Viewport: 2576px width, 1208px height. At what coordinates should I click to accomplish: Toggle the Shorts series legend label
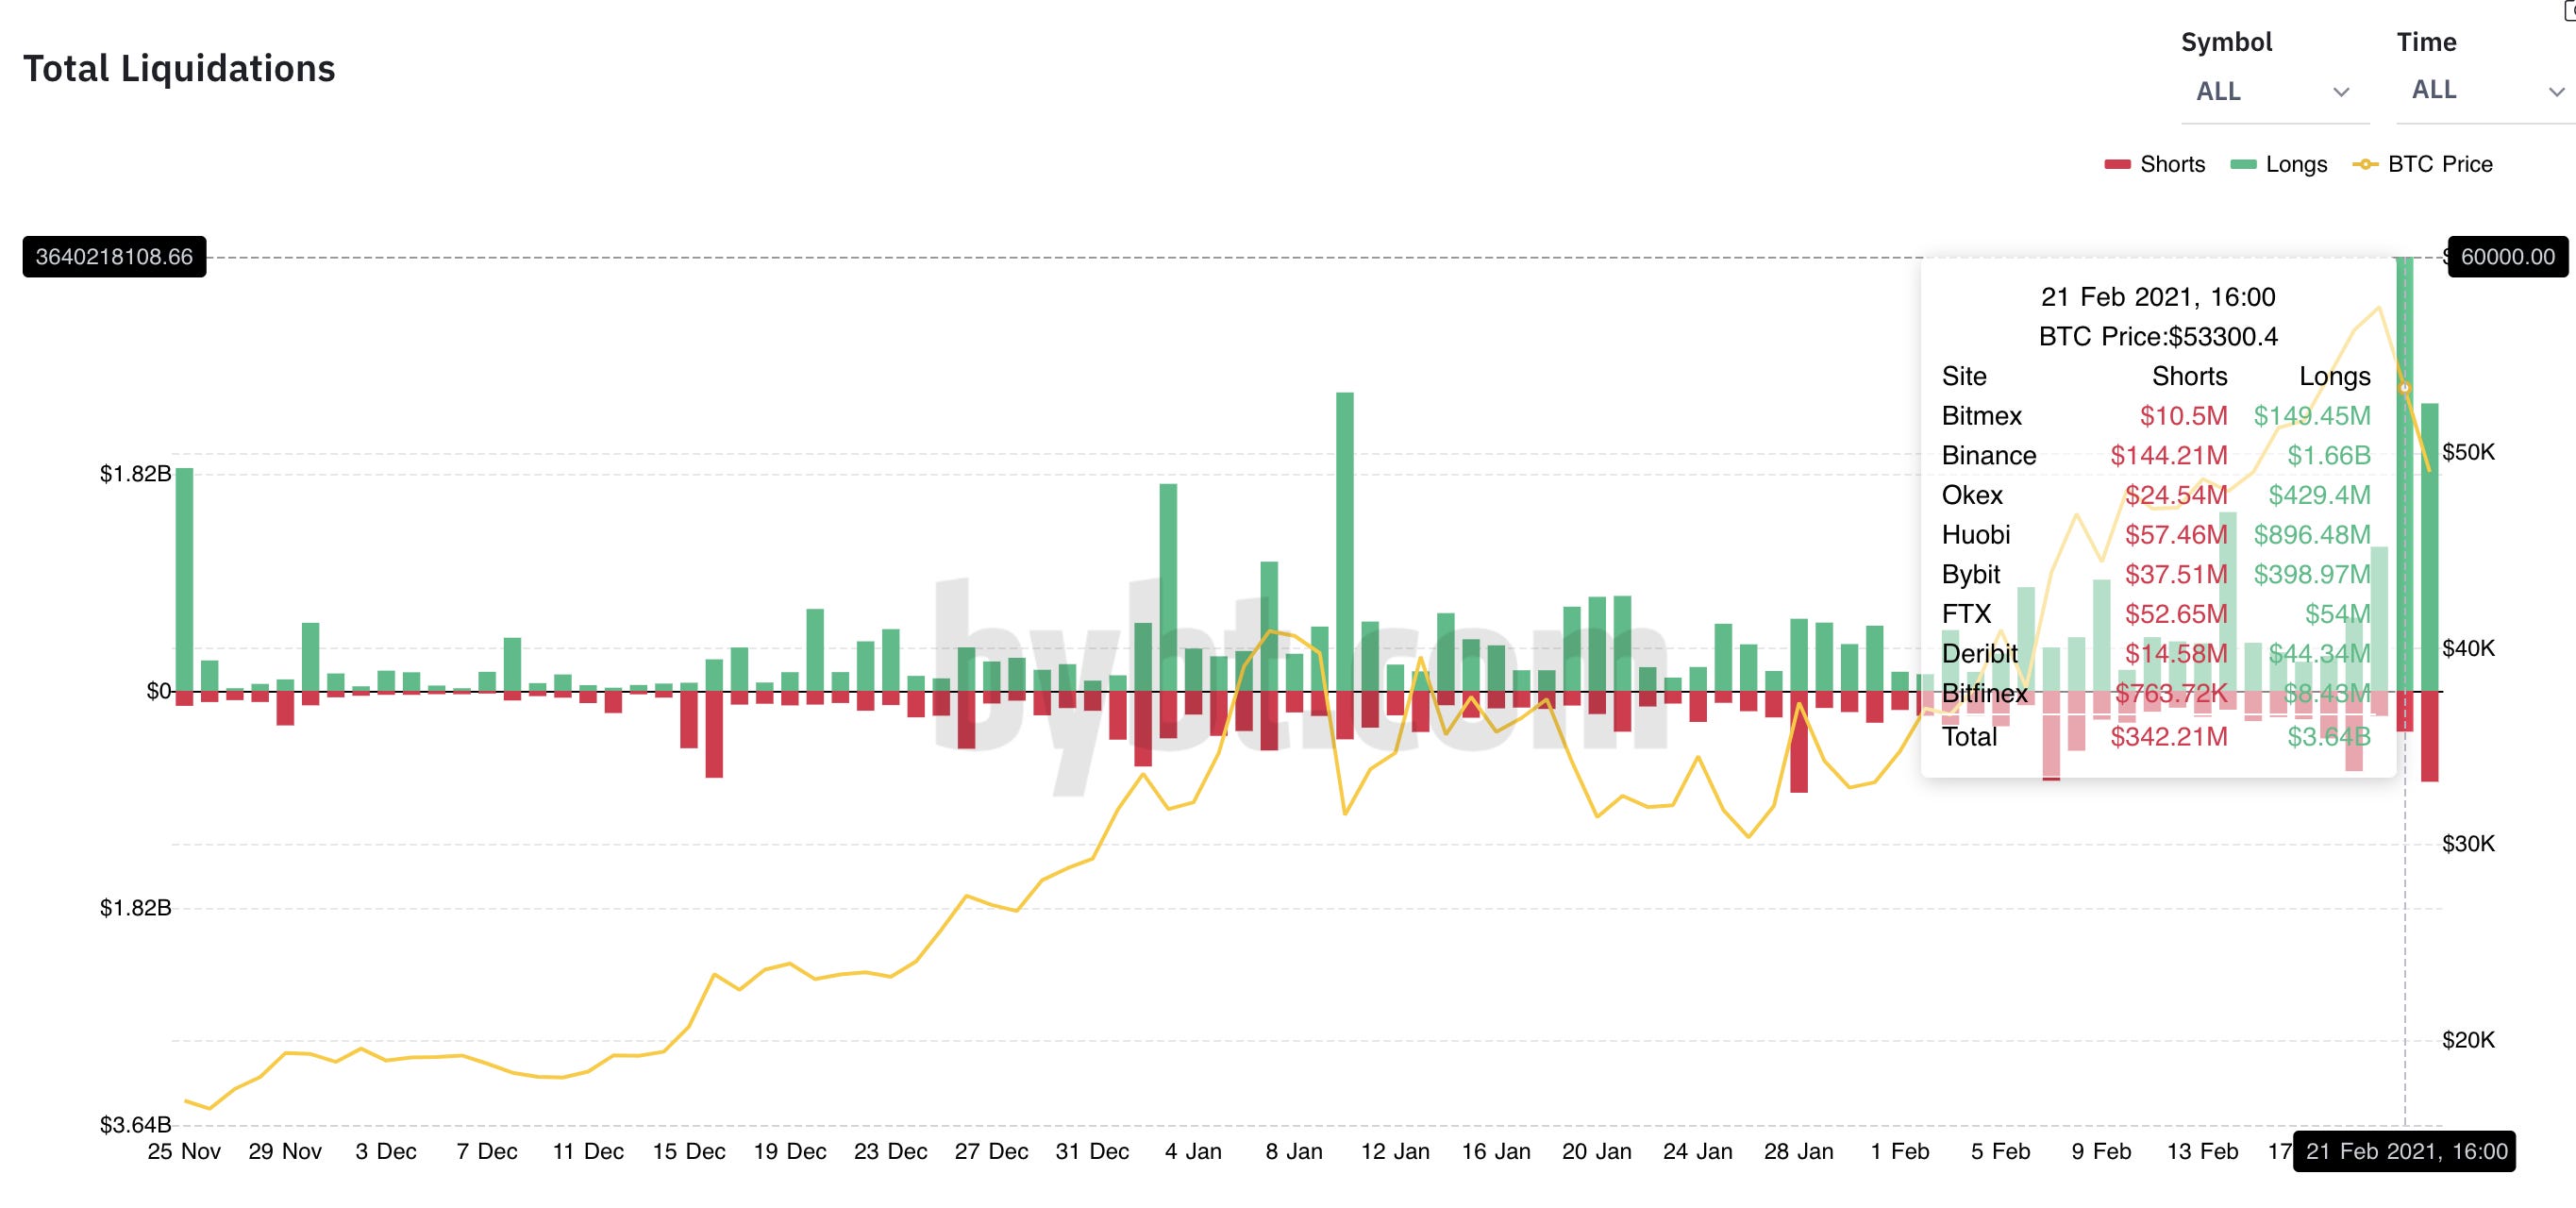2172,164
